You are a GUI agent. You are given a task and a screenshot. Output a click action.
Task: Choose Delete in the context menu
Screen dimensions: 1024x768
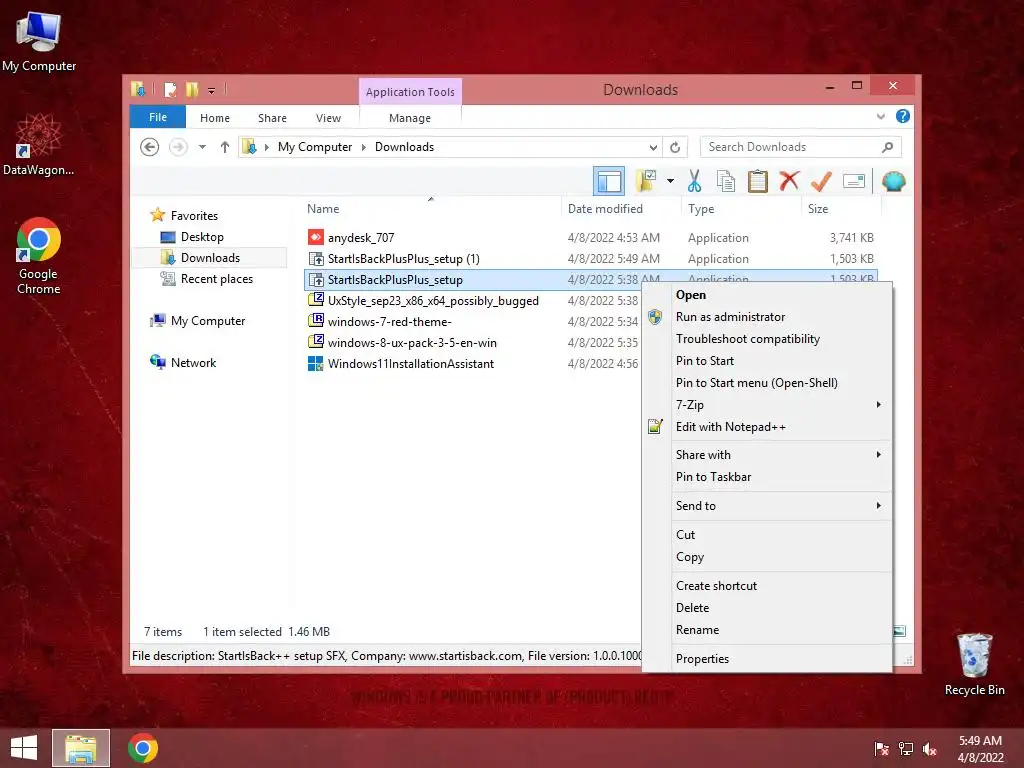point(767,608)
